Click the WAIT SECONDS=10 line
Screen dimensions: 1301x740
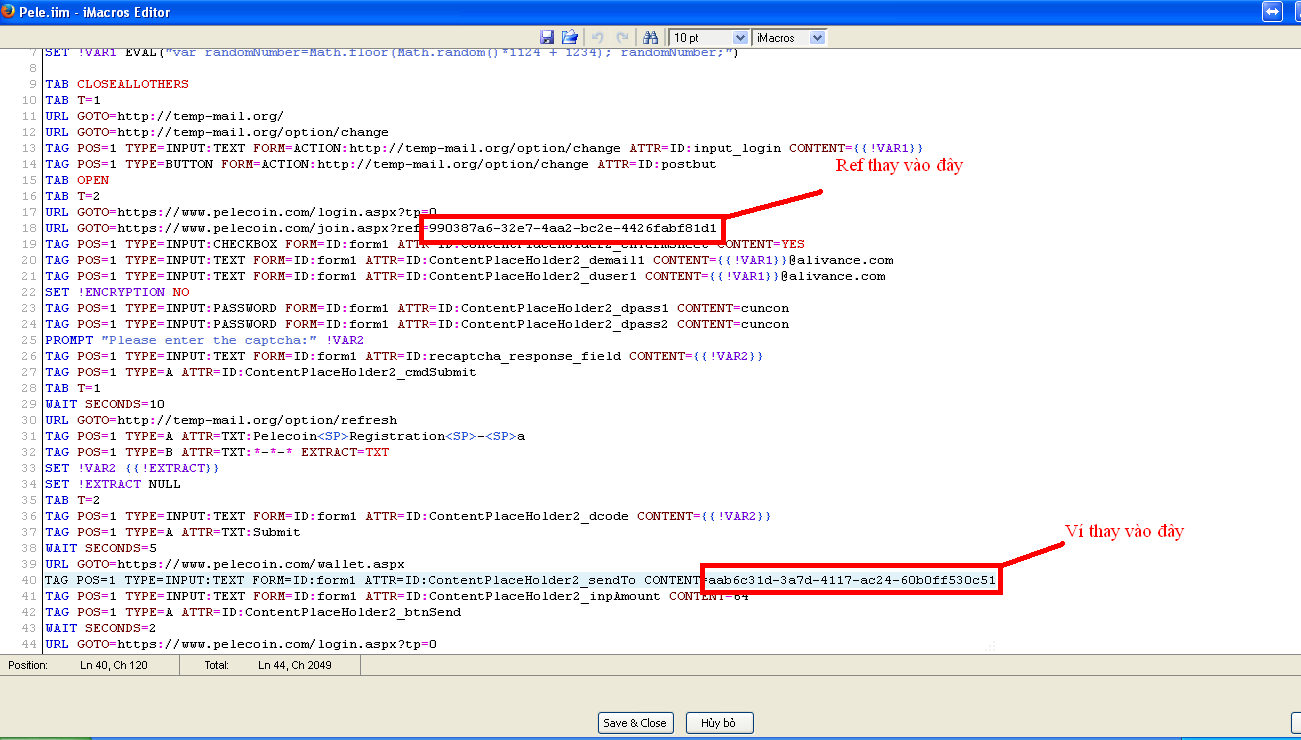pyautogui.click(x=105, y=404)
